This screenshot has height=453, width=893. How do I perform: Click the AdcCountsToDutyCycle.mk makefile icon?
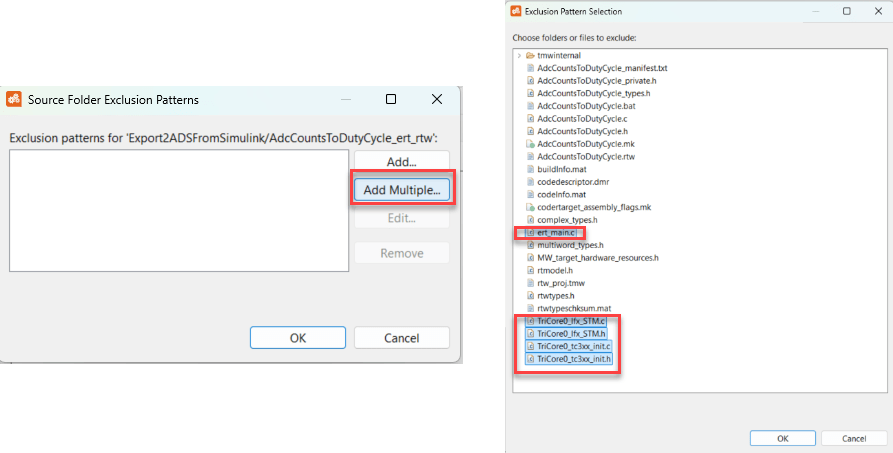[530, 144]
